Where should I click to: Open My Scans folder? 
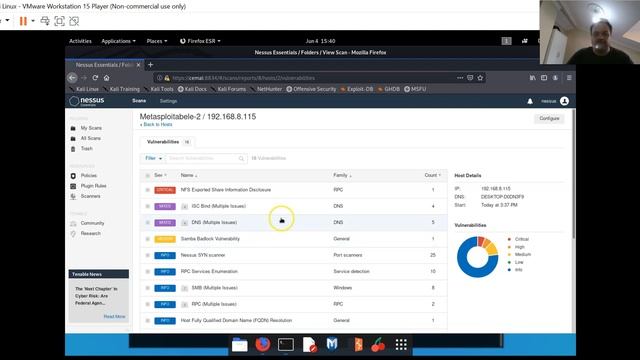pyautogui.click(x=91, y=128)
